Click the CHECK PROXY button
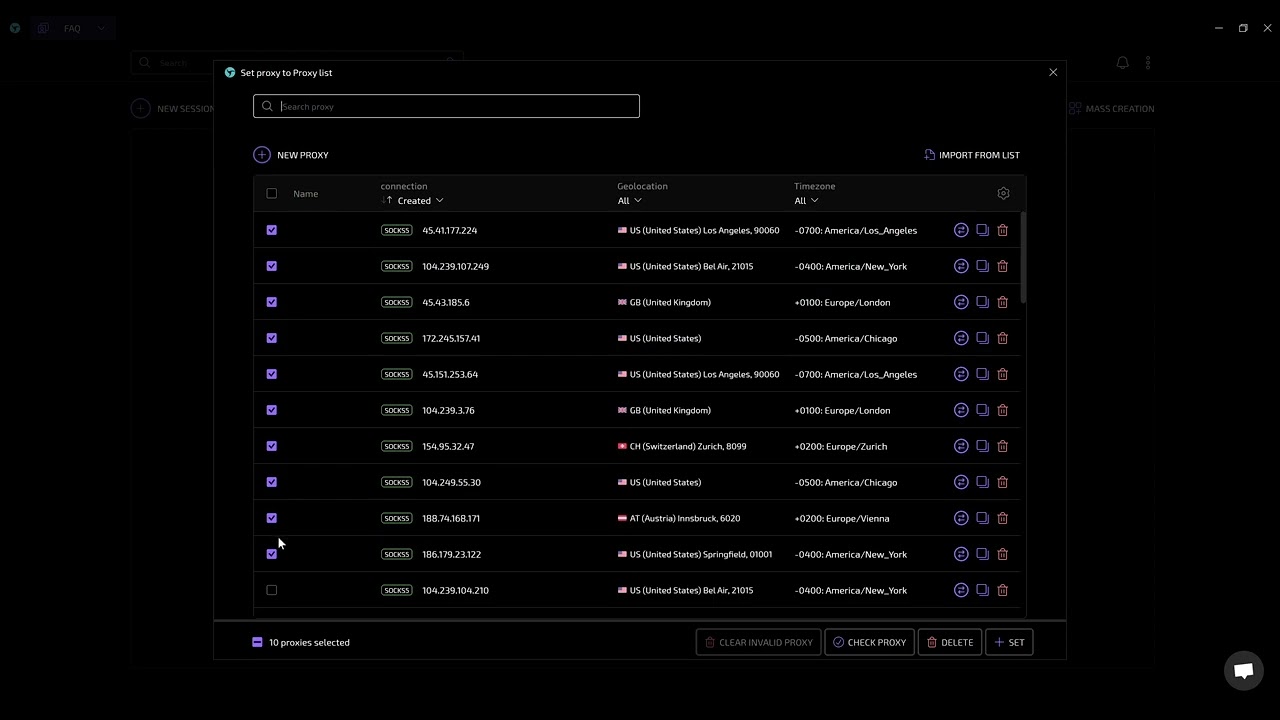Viewport: 1280px width, 720px height. 869,642
